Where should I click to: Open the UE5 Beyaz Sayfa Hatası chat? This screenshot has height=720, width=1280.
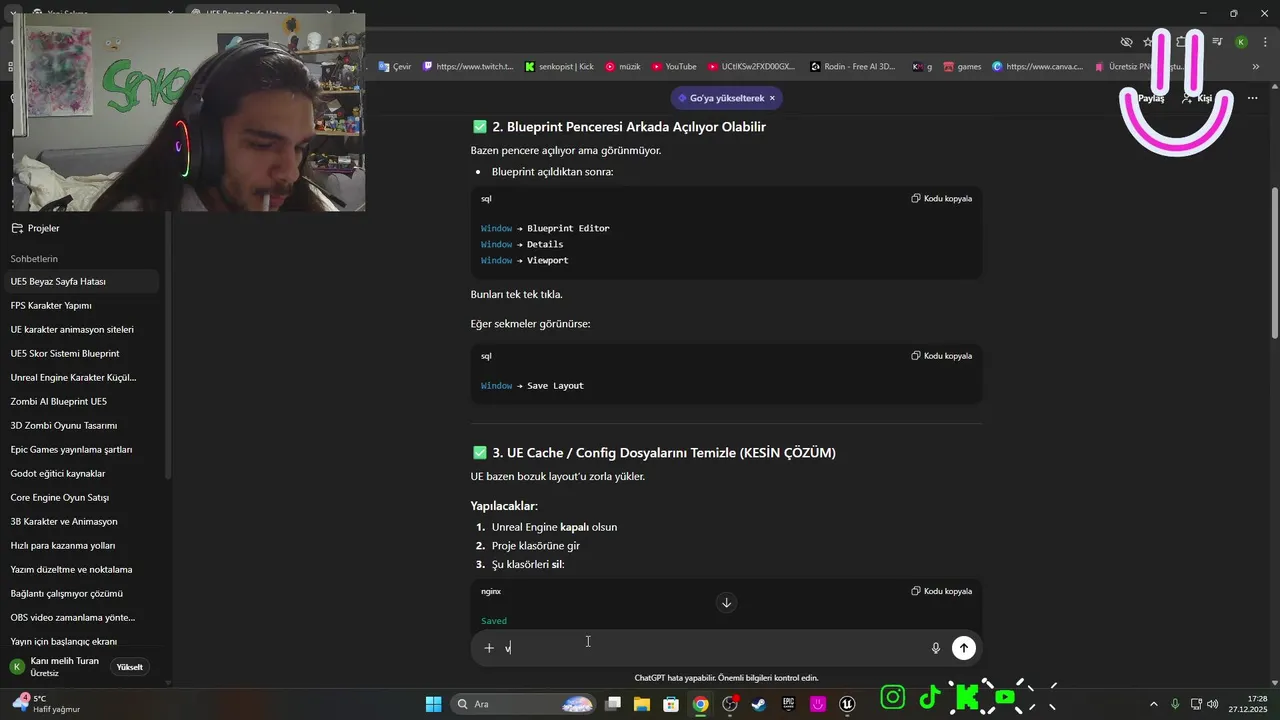click(80, 282)
